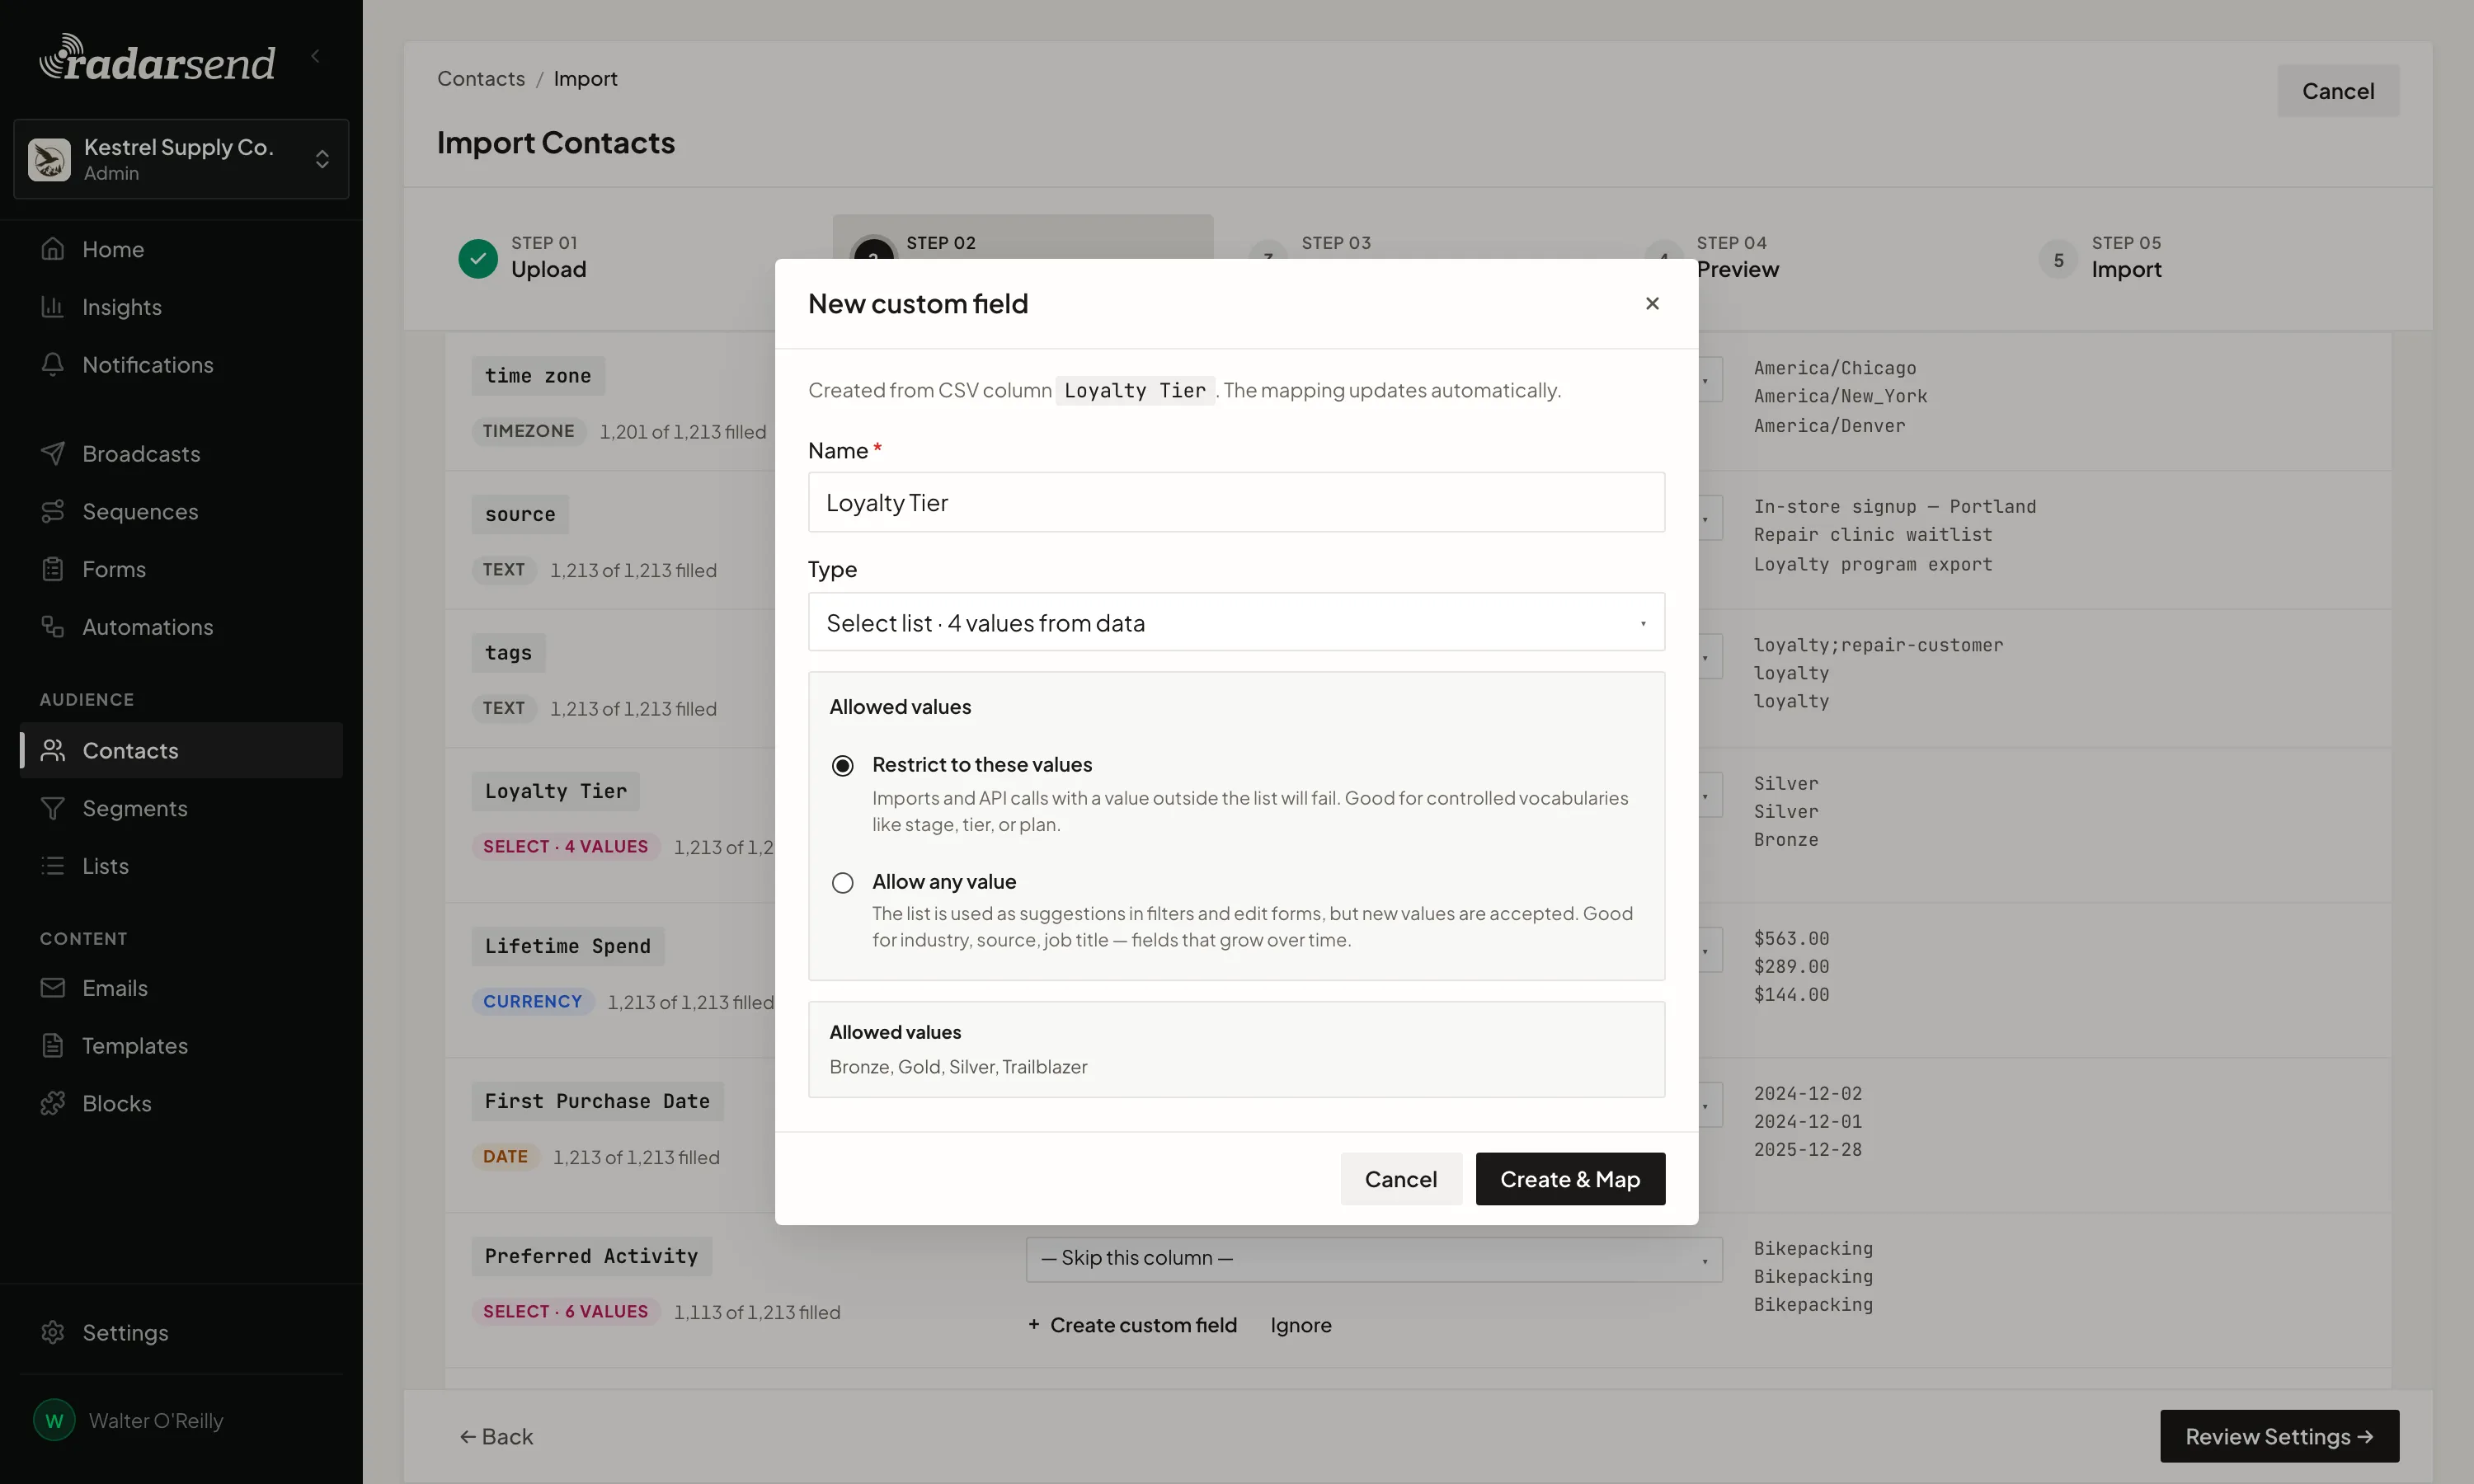Click Cancel in the dialog

pyautogui.click(x=1400, y=1179)
